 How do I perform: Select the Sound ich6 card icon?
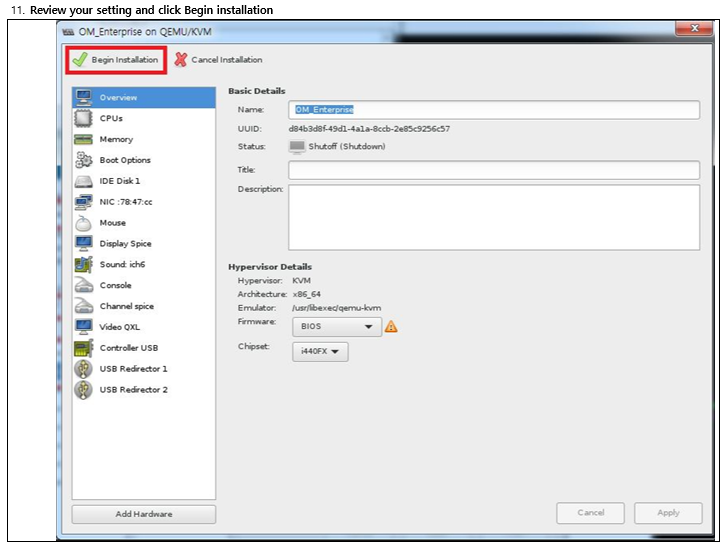click(84, 264)
